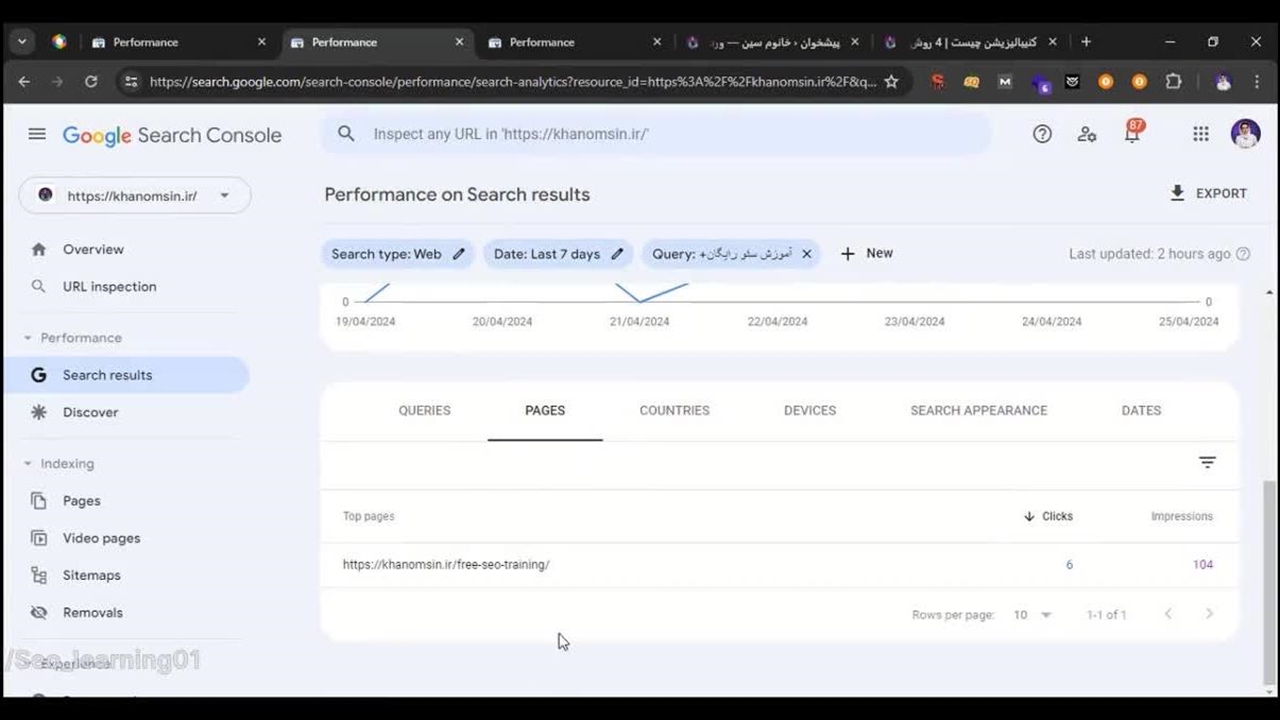Open the Help question mark icon

[1042, 134]
